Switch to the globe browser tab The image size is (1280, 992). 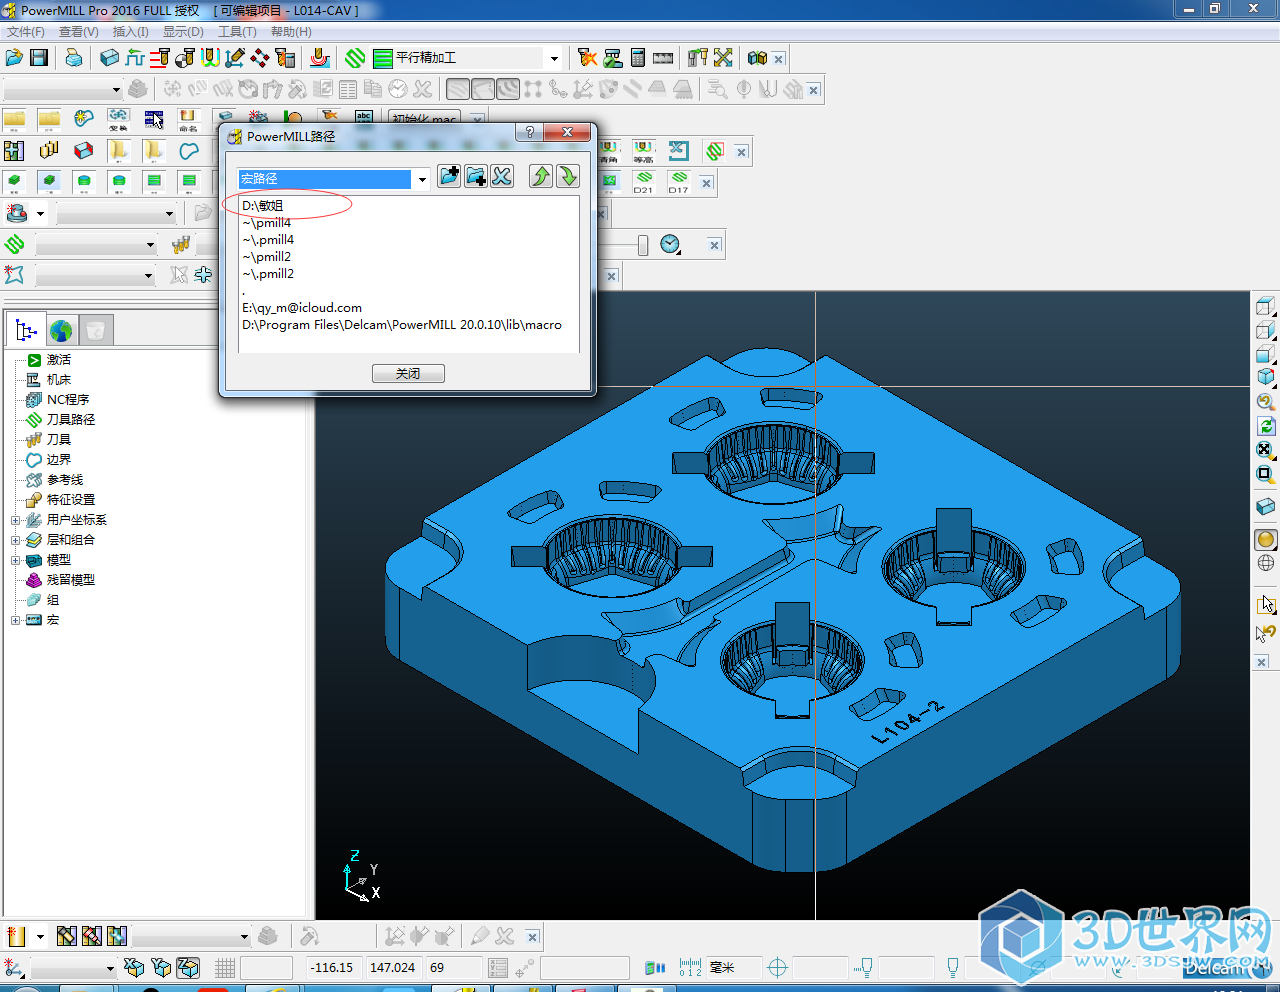pos(61,330)
